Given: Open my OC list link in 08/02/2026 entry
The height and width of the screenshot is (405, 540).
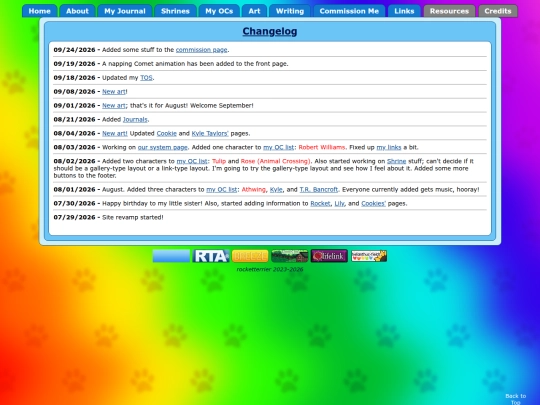Looking at the screenshot, I should pos(192,161).
